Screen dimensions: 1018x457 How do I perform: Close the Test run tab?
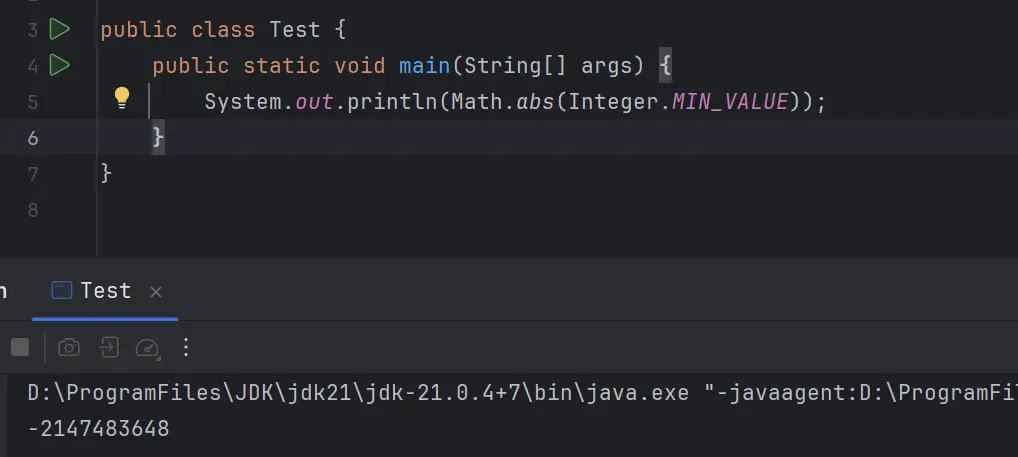(156, 292)
